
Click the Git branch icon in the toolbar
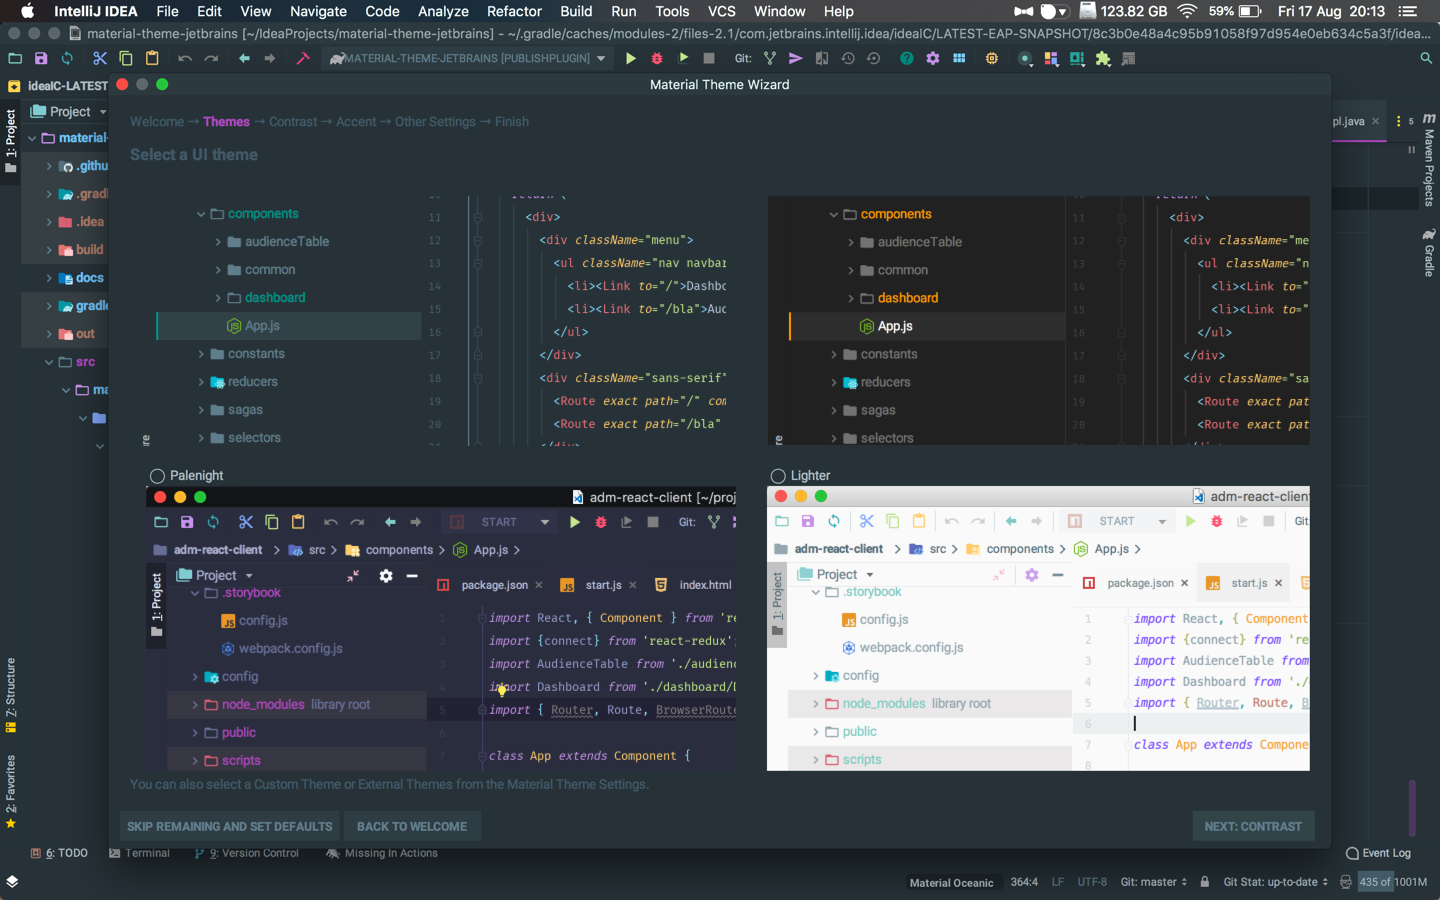(769, 58)
